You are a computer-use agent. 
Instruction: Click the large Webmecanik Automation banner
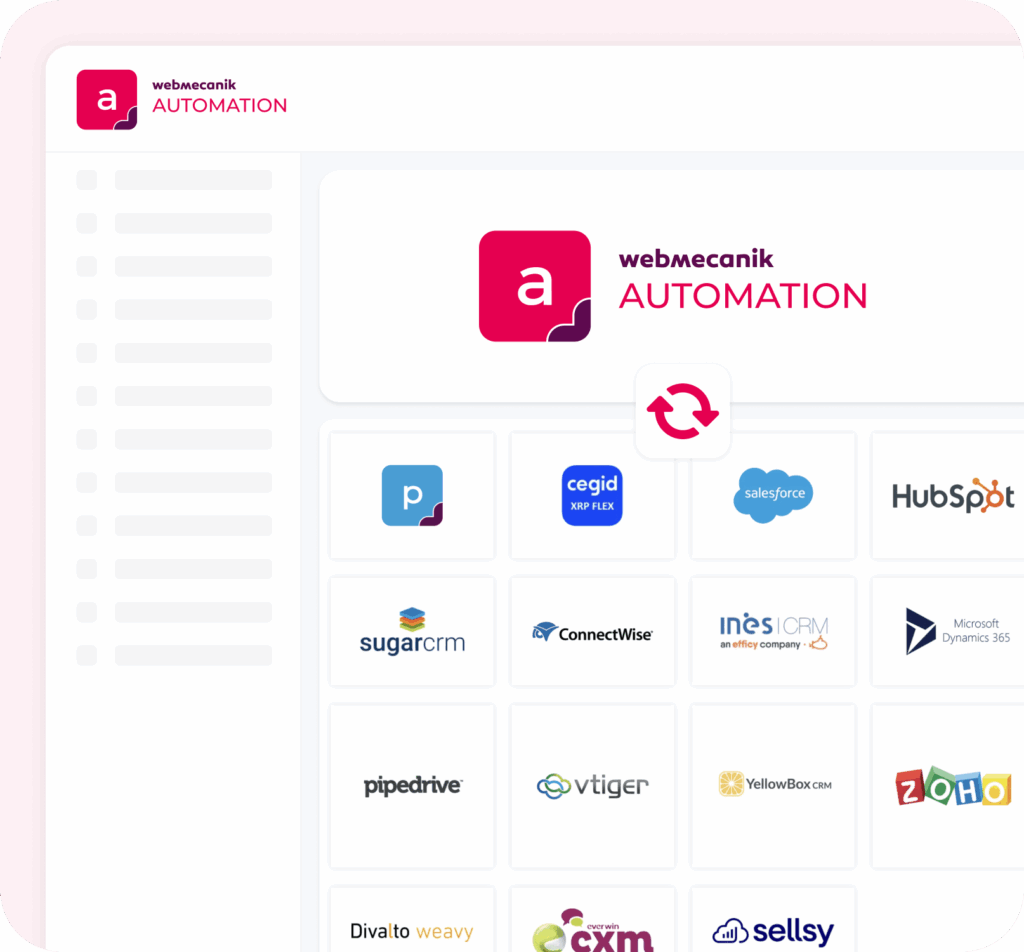click(x=673, y=286)
